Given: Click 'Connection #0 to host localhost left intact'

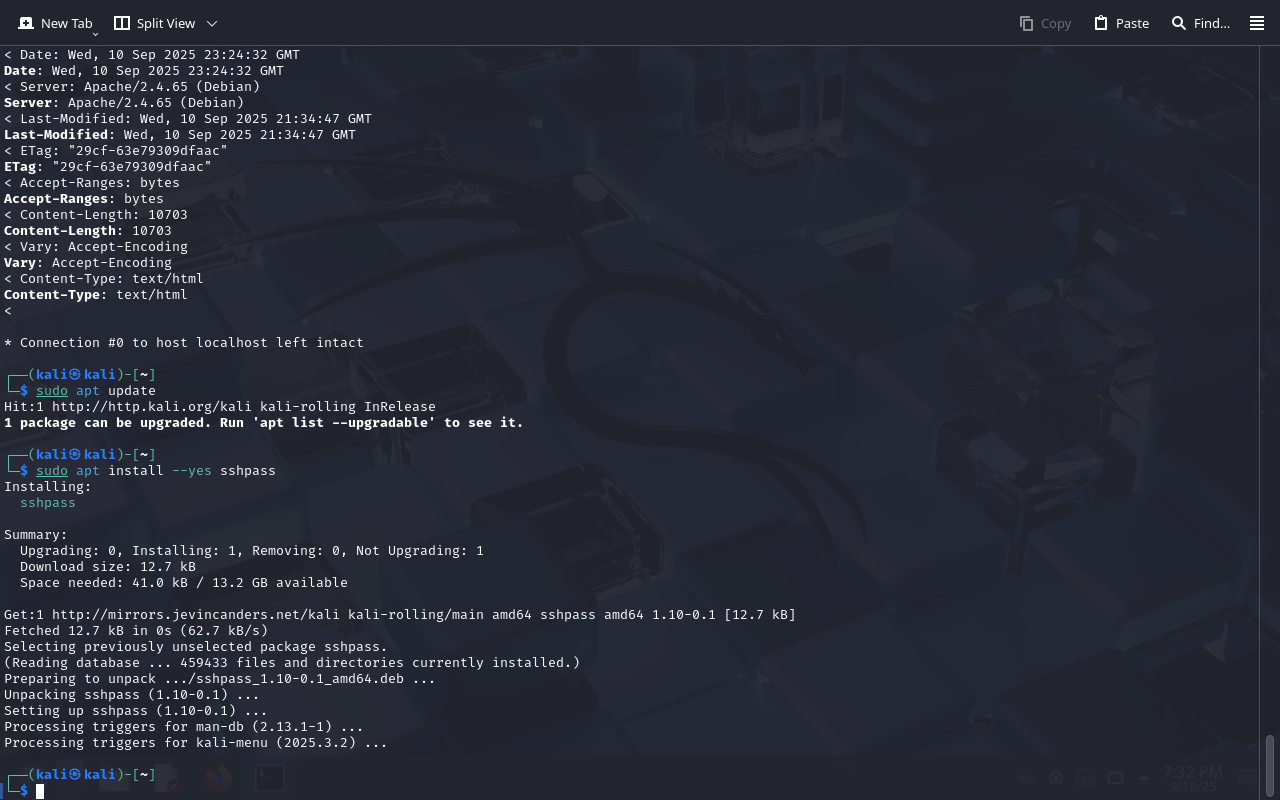Looking at the screenshot, I should tap(184, 343).
